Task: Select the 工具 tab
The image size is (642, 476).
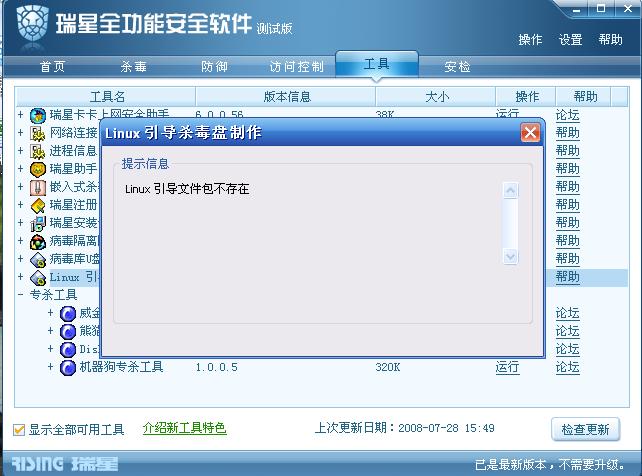Action: coord(377,64)
